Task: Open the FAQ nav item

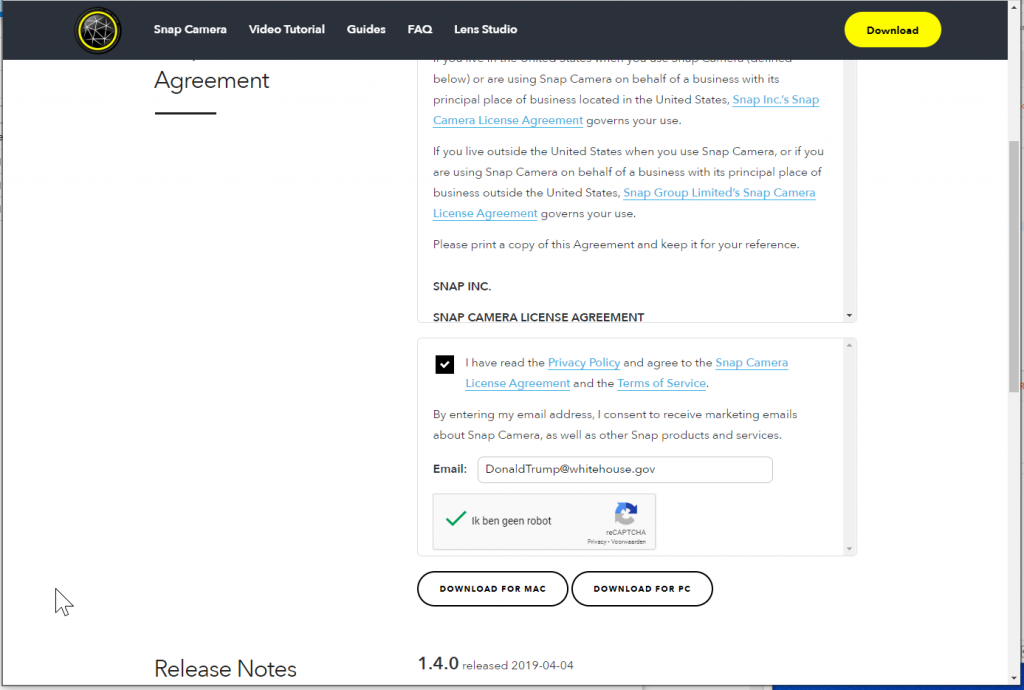Action: 420,29
